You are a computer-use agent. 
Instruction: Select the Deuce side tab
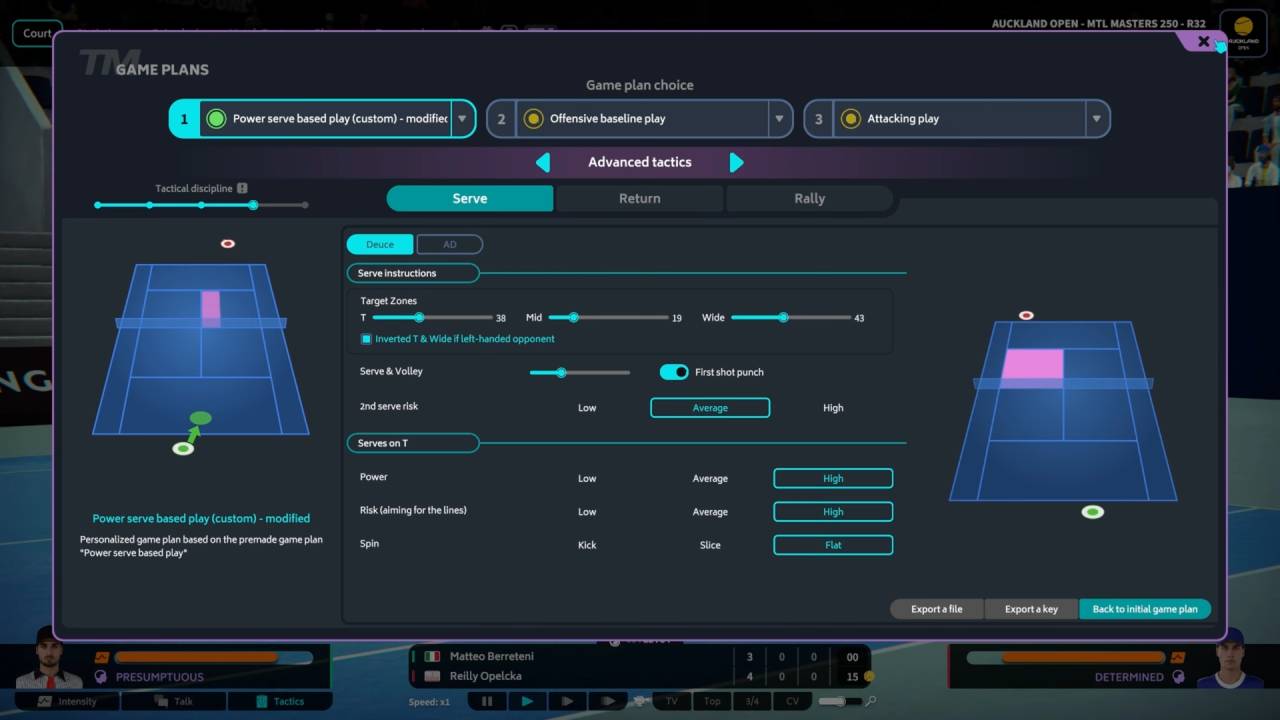[380, 244]
